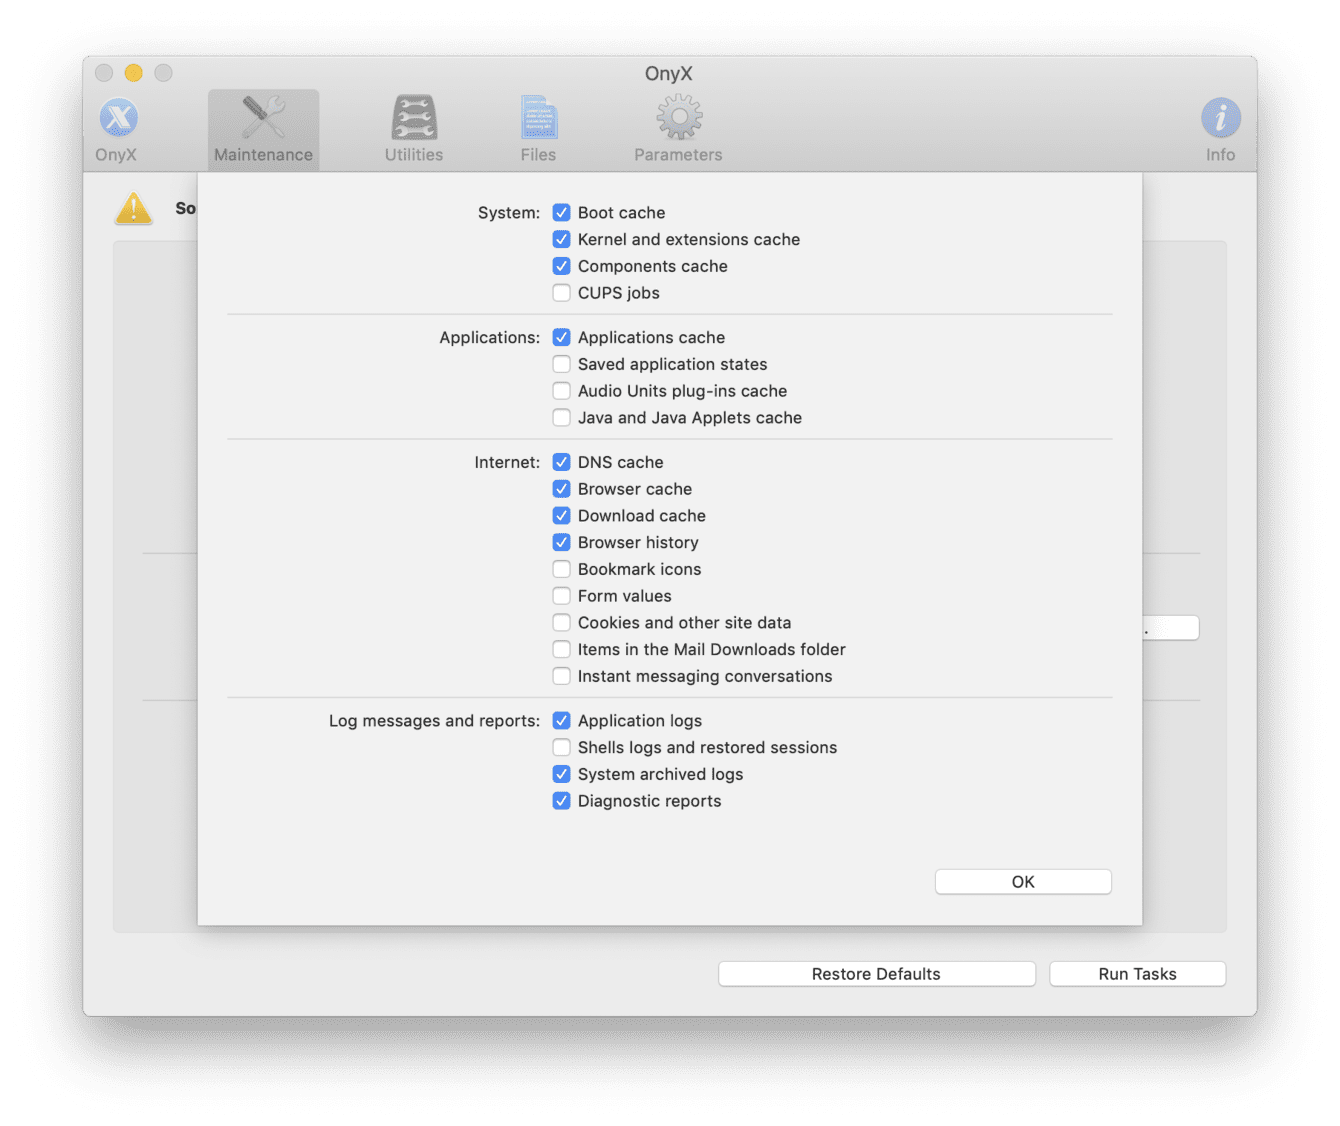Uncheck Browser history option
Image resolution: width=1340 pixels, height=1126 pixels.
click(x=562, y=543)
